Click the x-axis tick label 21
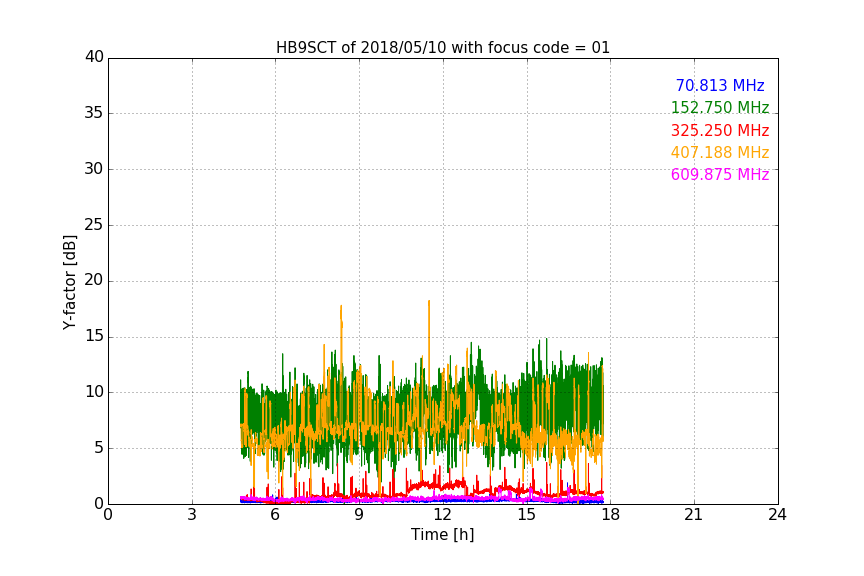This screenshot has height=576, width=864. (694, 515)
